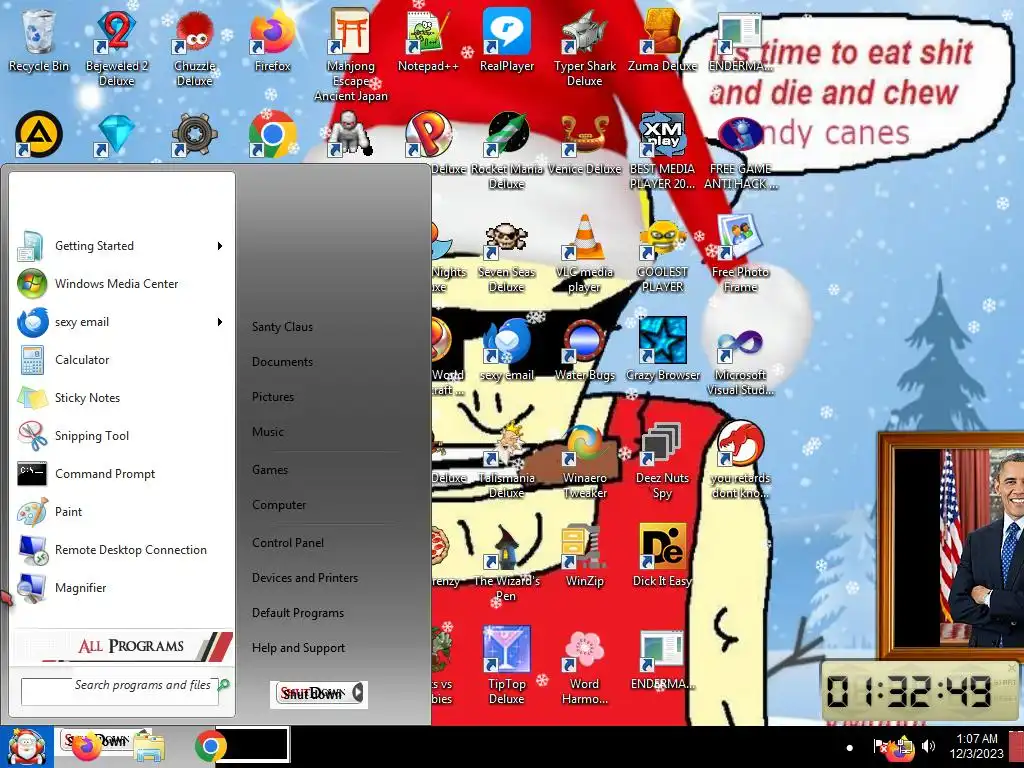This screenshot has width=1024, height=768.
Task: Open Free Photo Frame shortcut
Action: coord(740,253)
